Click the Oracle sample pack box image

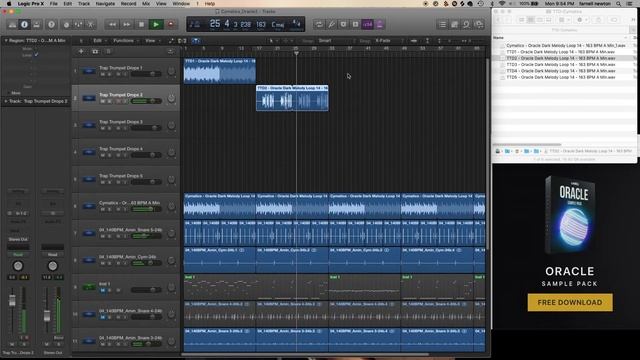click(x=570, y=215)
